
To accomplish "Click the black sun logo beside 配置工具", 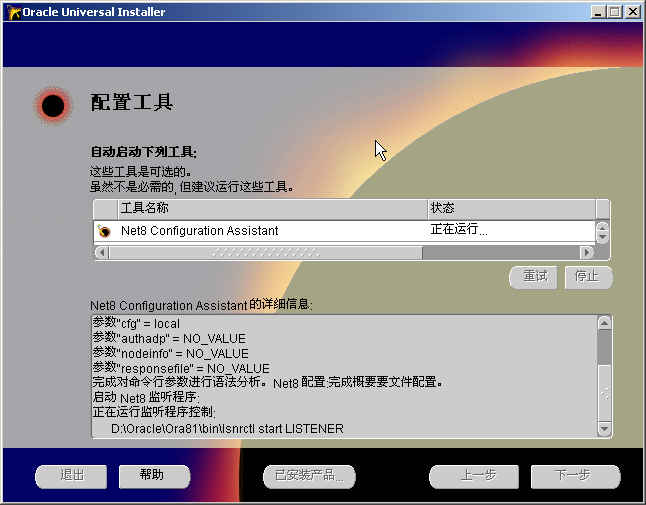I will (53, 105).
